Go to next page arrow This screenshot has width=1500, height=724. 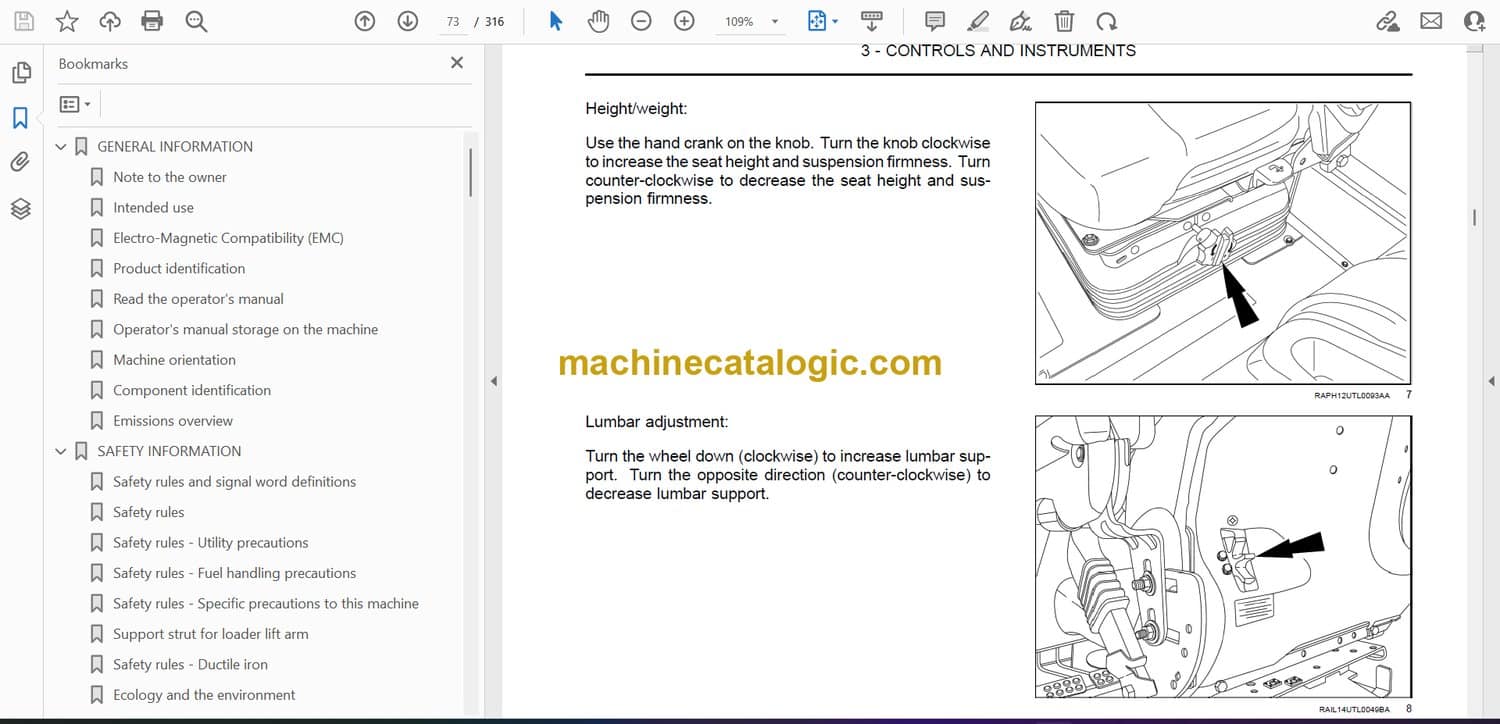pos(407,21)
